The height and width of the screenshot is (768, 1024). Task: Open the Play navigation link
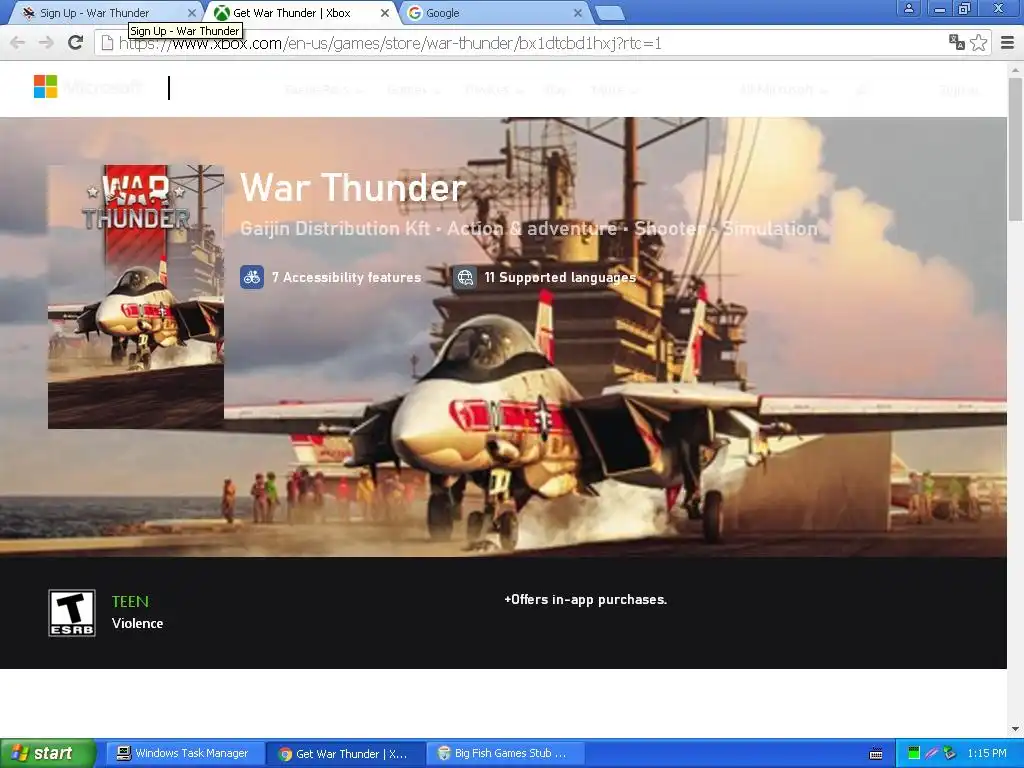click(555, 90)
